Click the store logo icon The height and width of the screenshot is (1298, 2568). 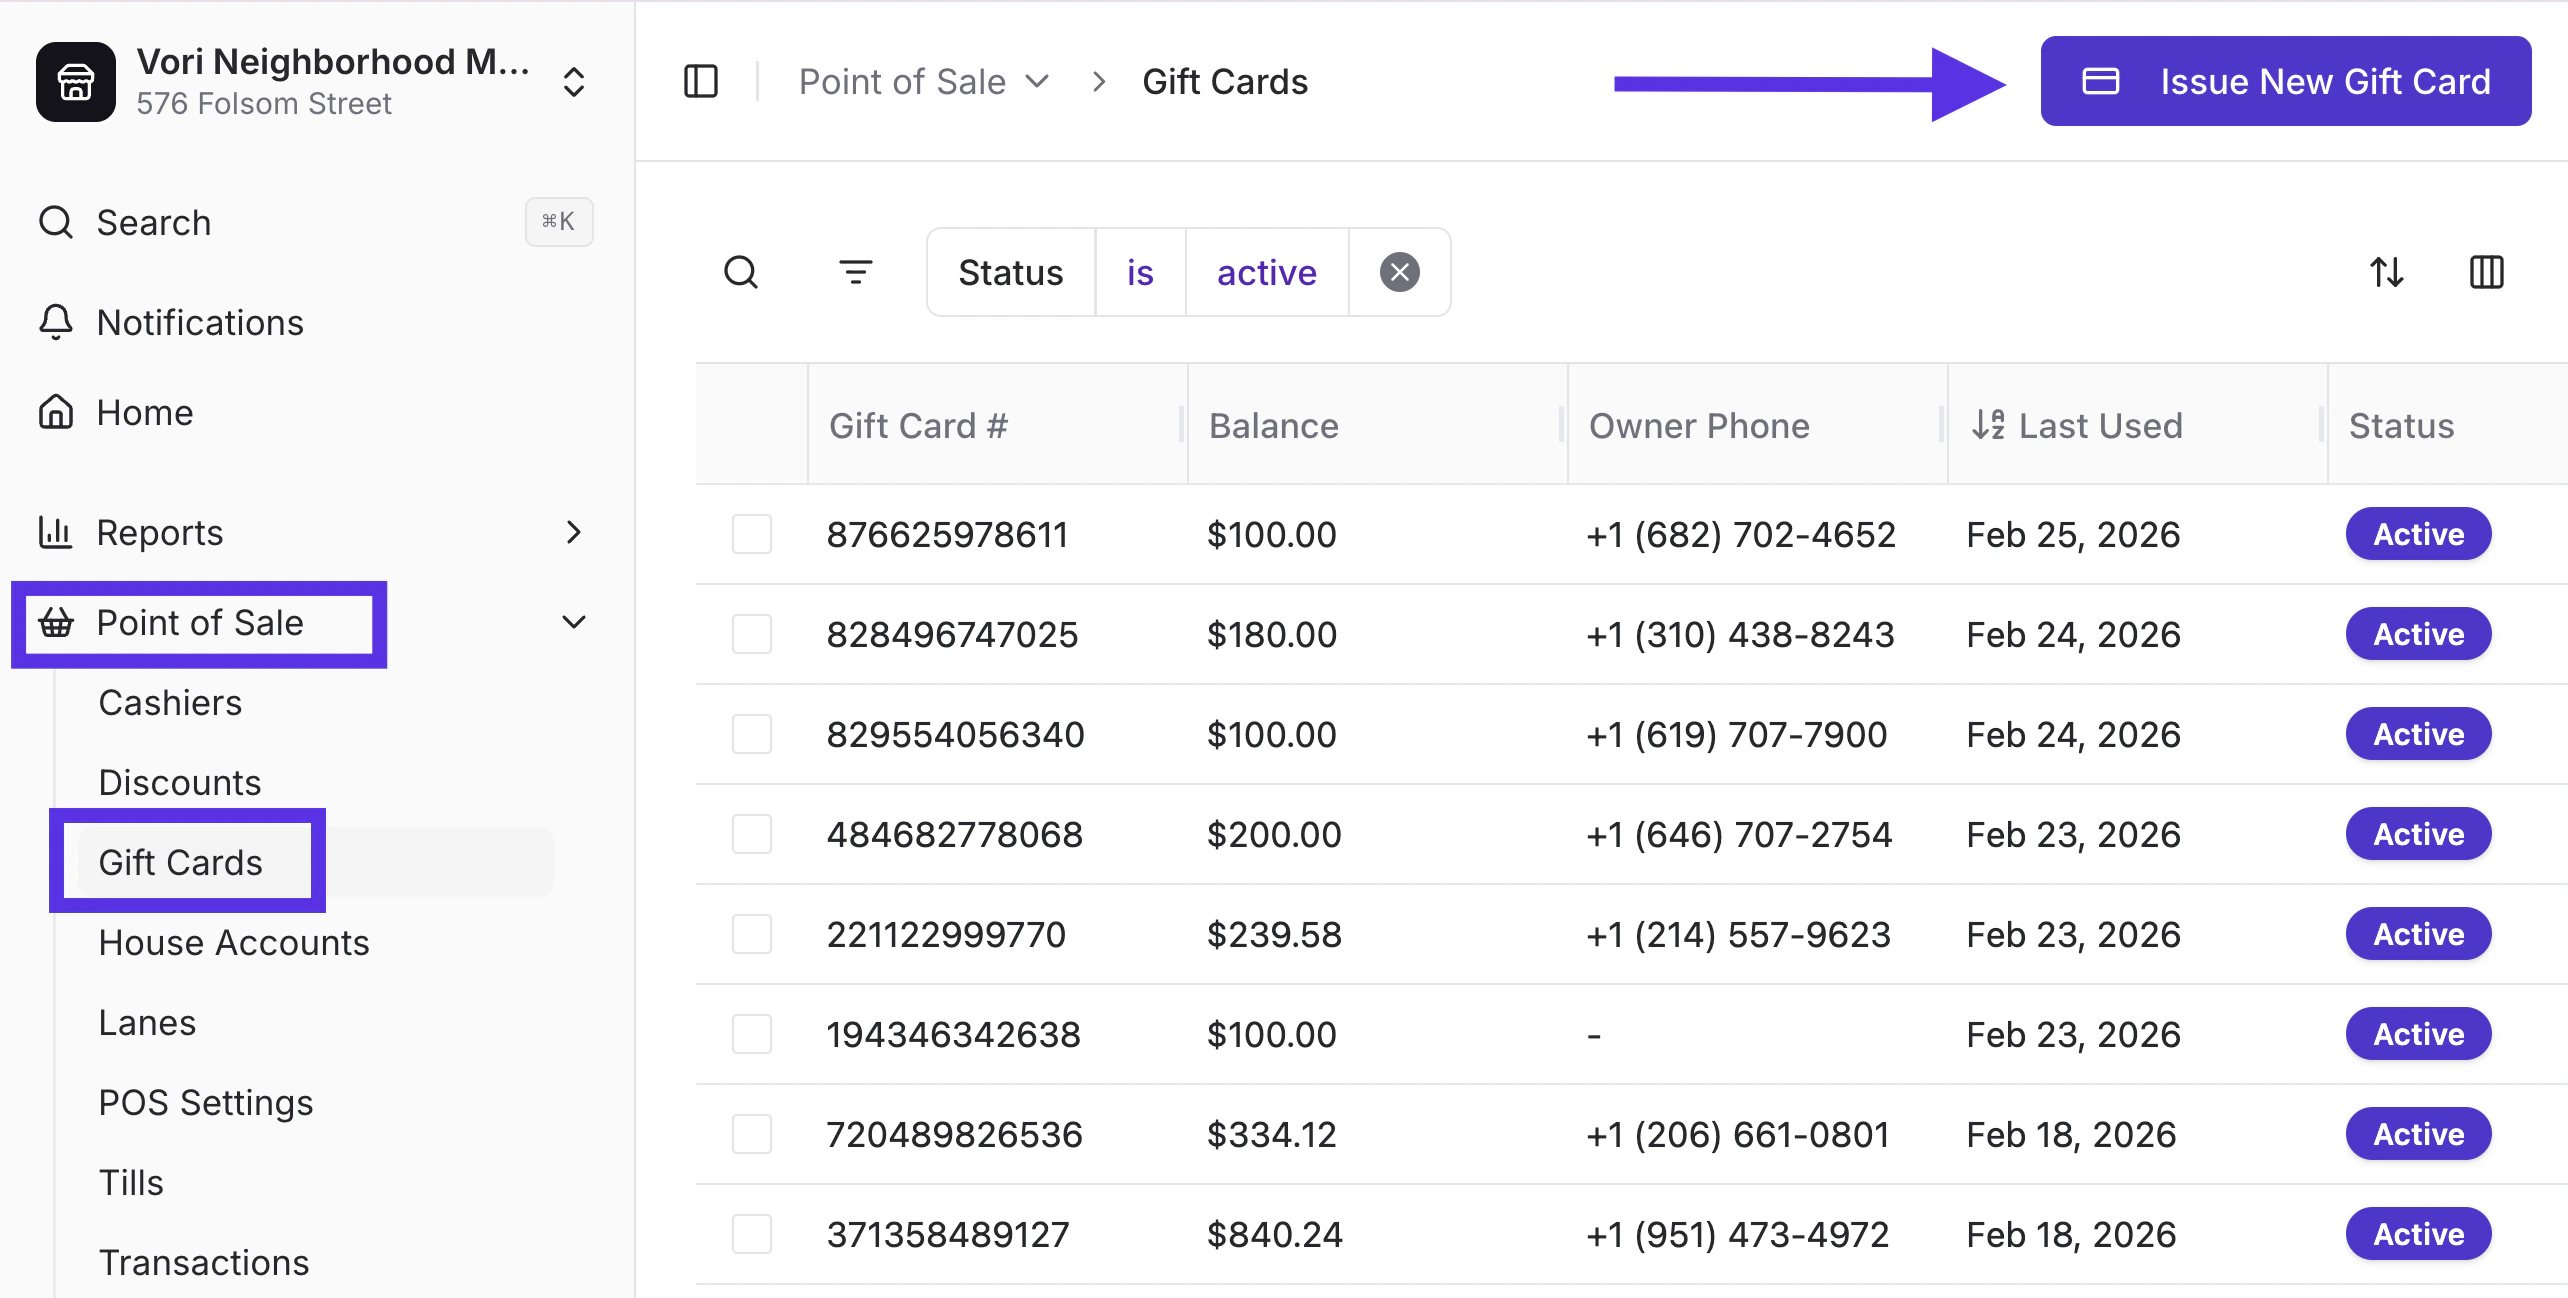[76, 82]
